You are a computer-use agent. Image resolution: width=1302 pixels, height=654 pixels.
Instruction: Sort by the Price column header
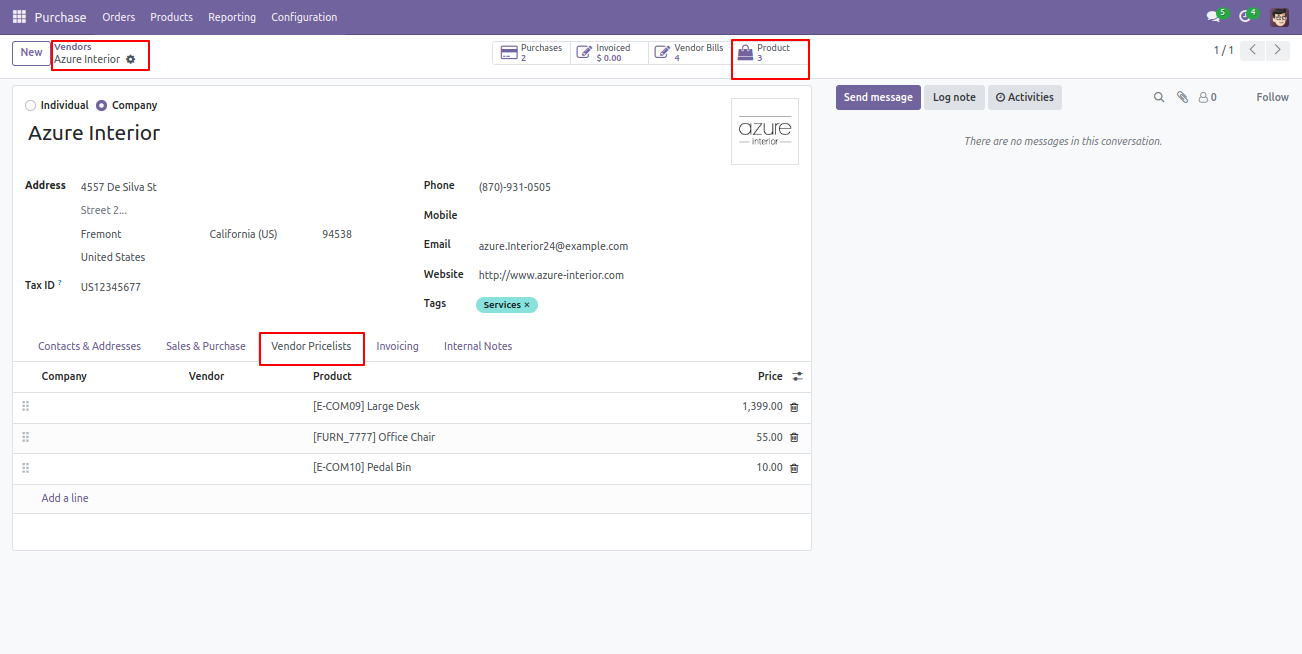point(770,376)
